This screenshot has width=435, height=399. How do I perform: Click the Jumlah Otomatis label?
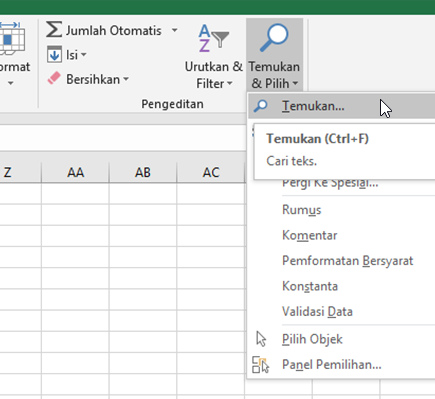pyautogui.click(x=114, y=31)
